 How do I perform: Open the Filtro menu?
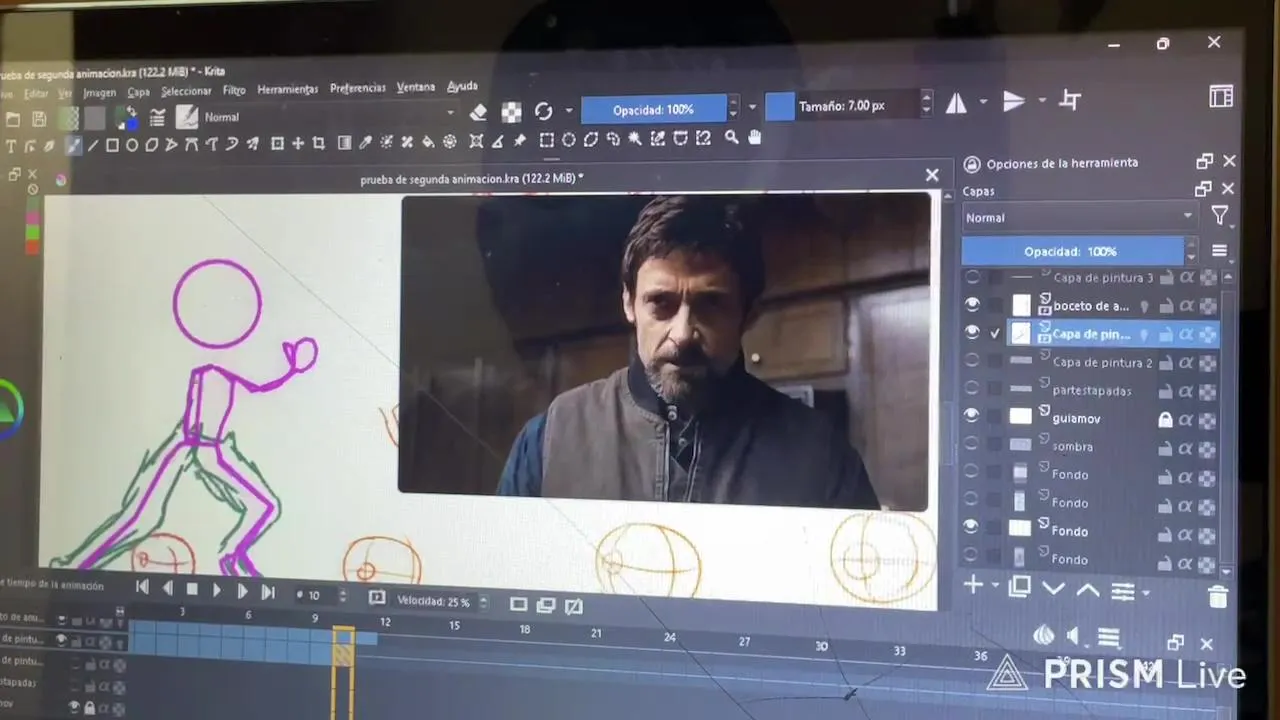[234, 90]
